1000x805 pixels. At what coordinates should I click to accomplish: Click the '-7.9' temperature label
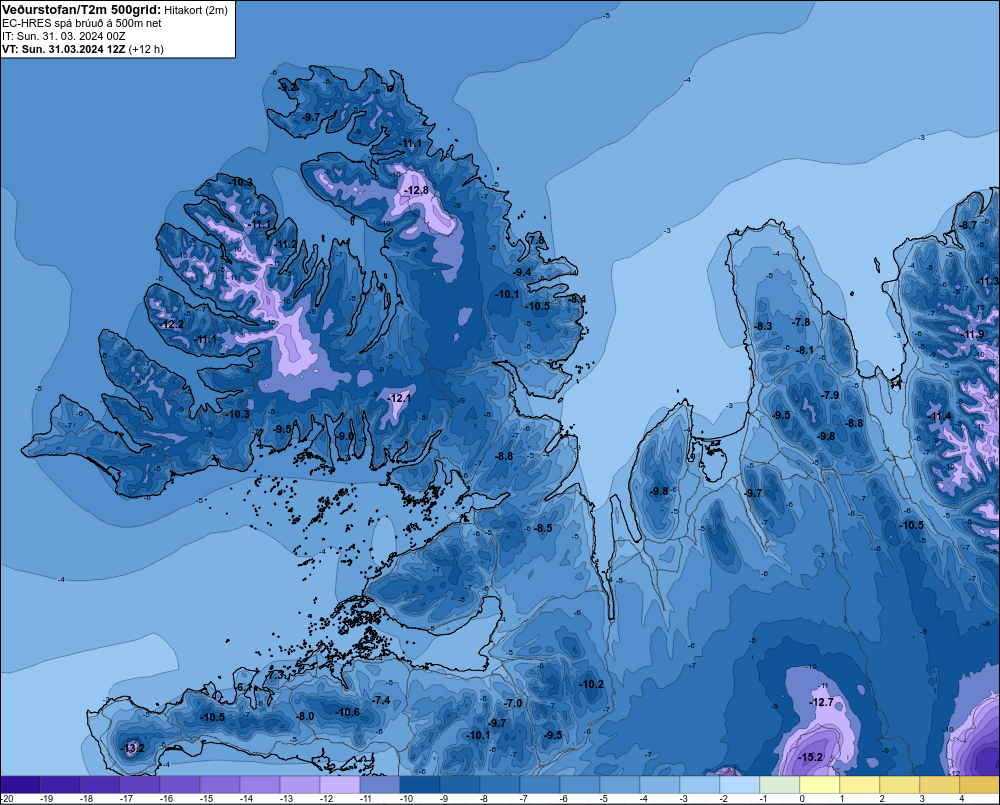[830, 394]
